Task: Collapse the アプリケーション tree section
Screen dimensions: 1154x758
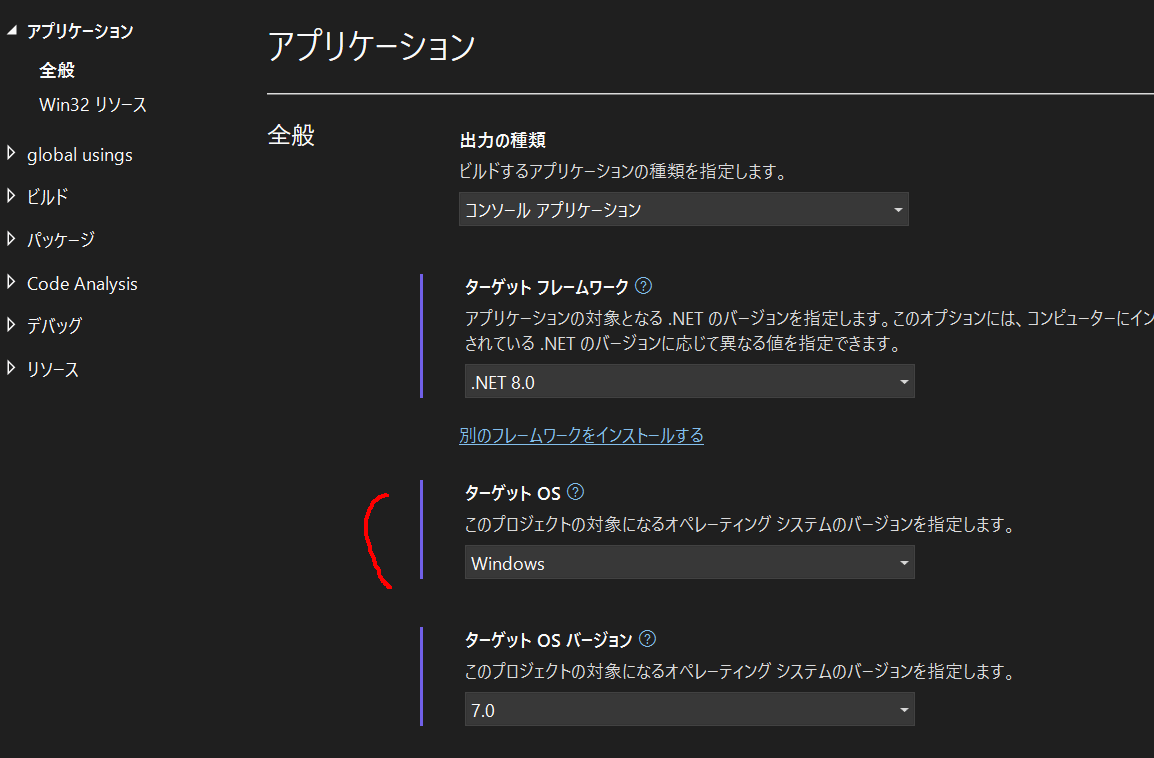Action: (x=11, y=30)
